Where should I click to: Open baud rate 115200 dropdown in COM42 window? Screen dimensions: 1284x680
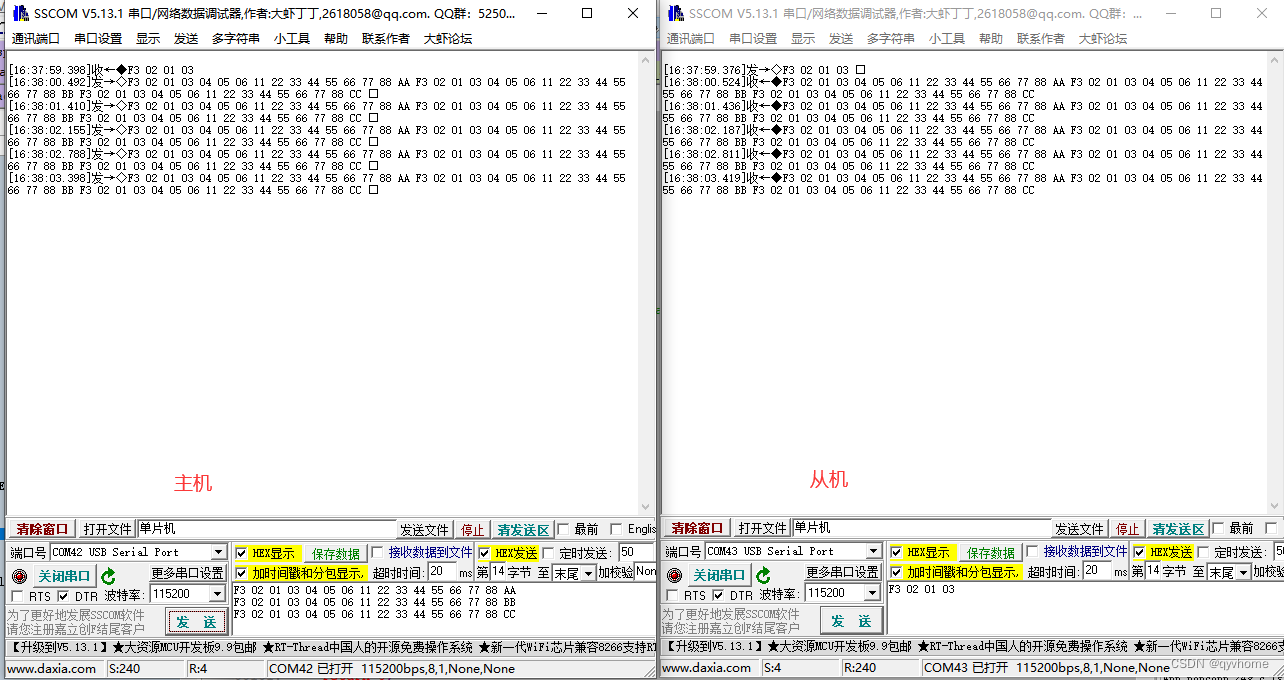coord(217,594)
